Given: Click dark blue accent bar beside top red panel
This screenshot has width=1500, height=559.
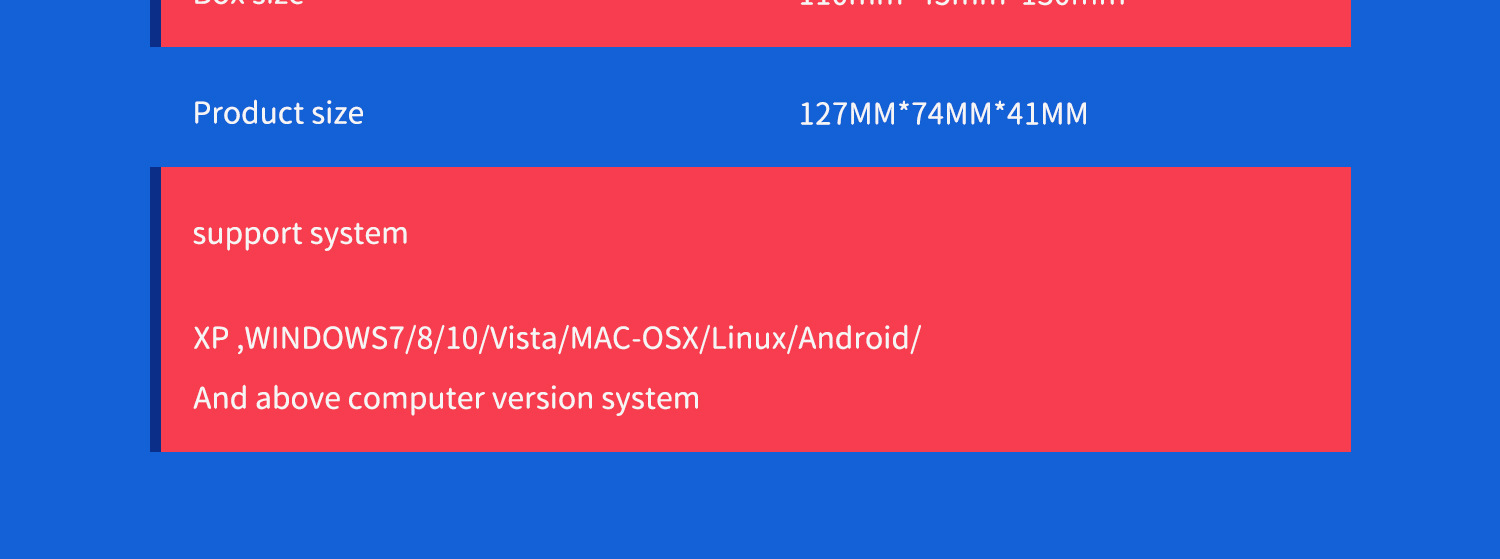Looking at the screenshot, I should click(155, 22).
